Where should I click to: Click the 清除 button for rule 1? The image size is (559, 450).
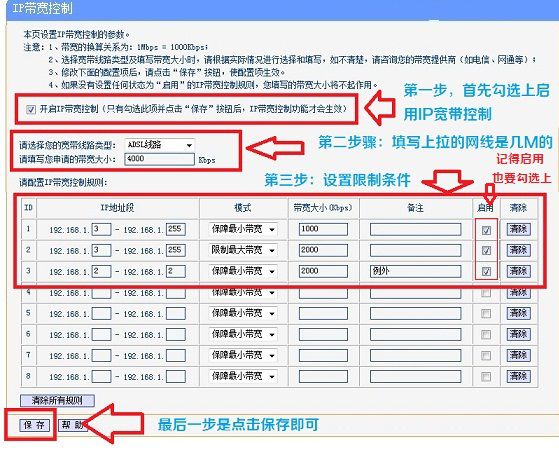click(x=519, y=229)
